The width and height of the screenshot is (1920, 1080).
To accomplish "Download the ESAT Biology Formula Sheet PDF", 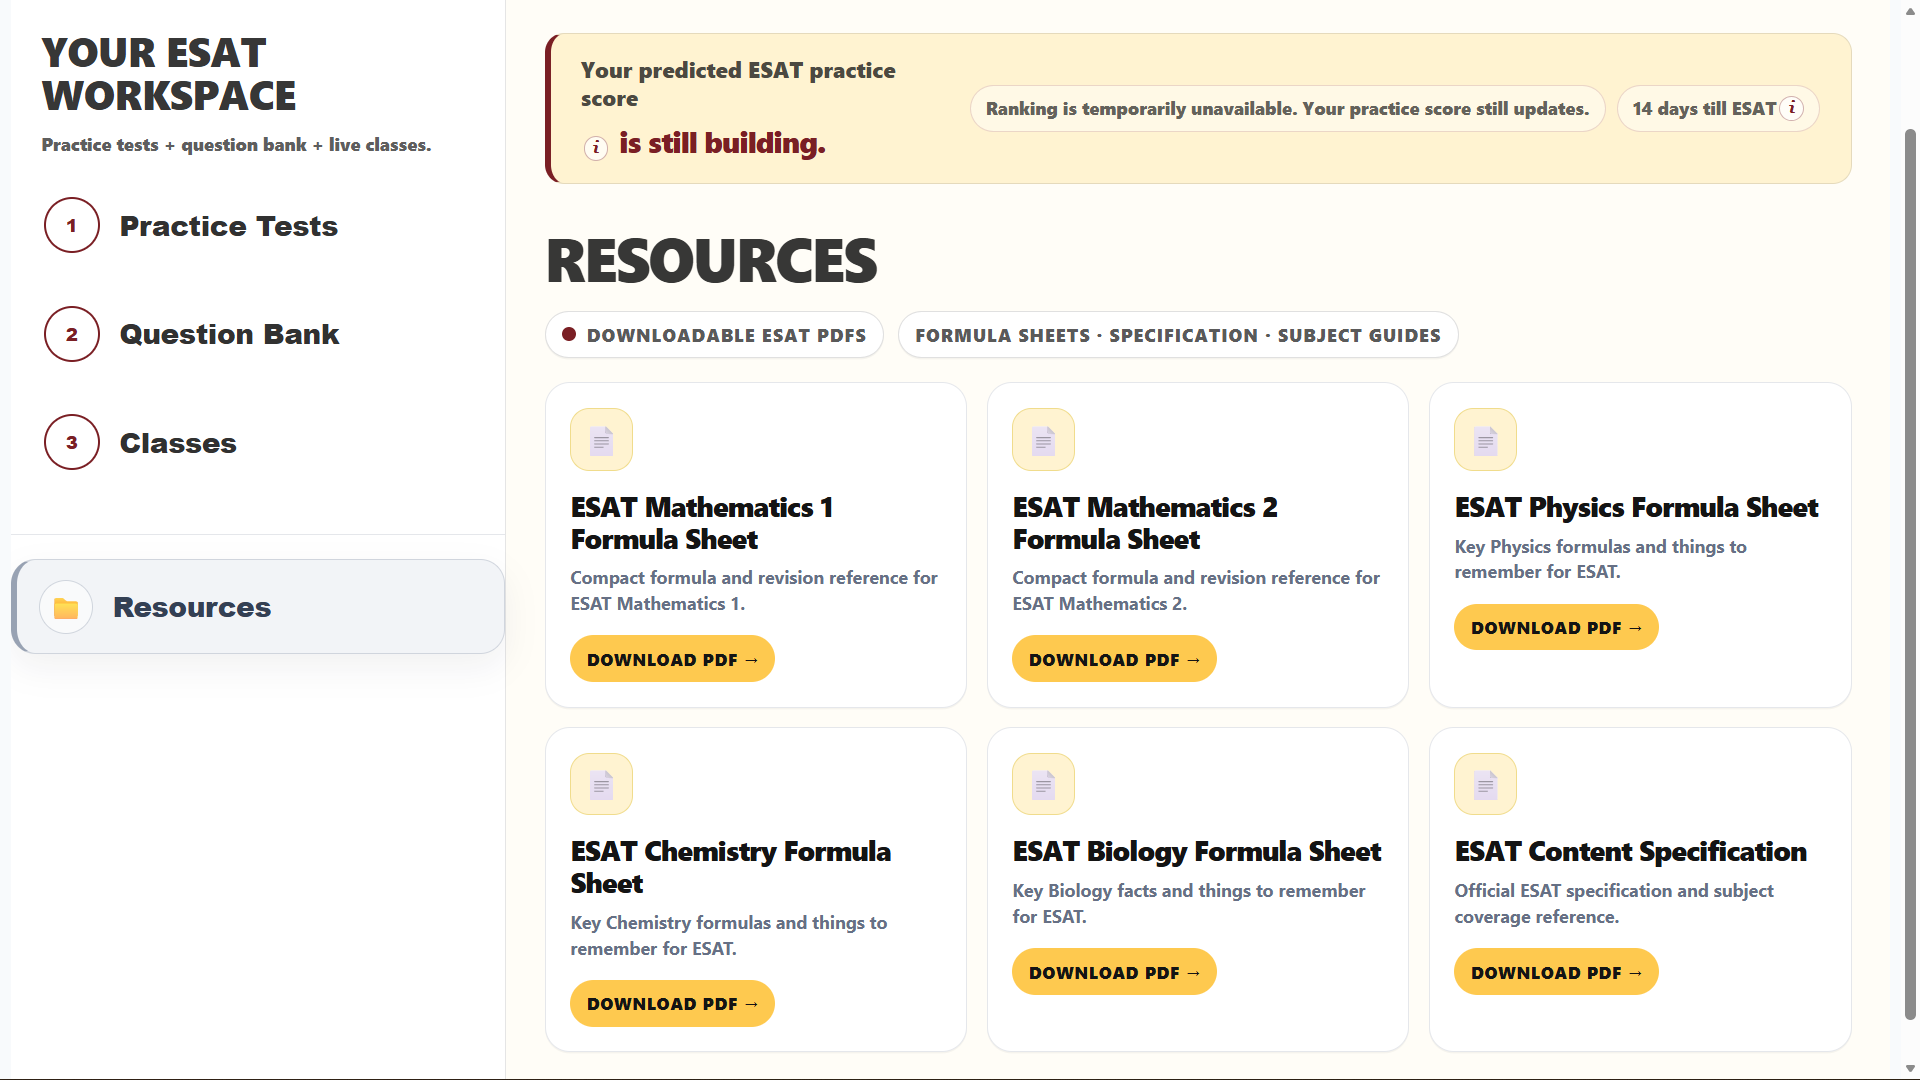I will (x=1114, y=972).
